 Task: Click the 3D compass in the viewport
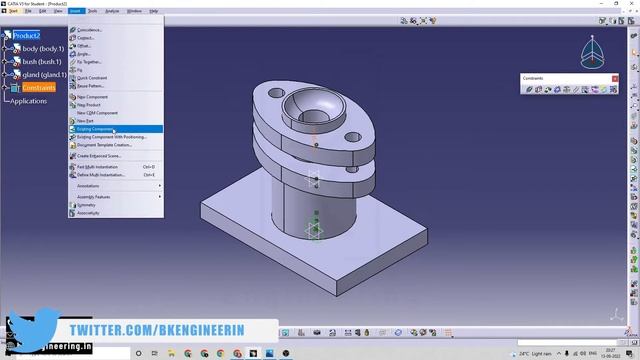tap(592, 53)
